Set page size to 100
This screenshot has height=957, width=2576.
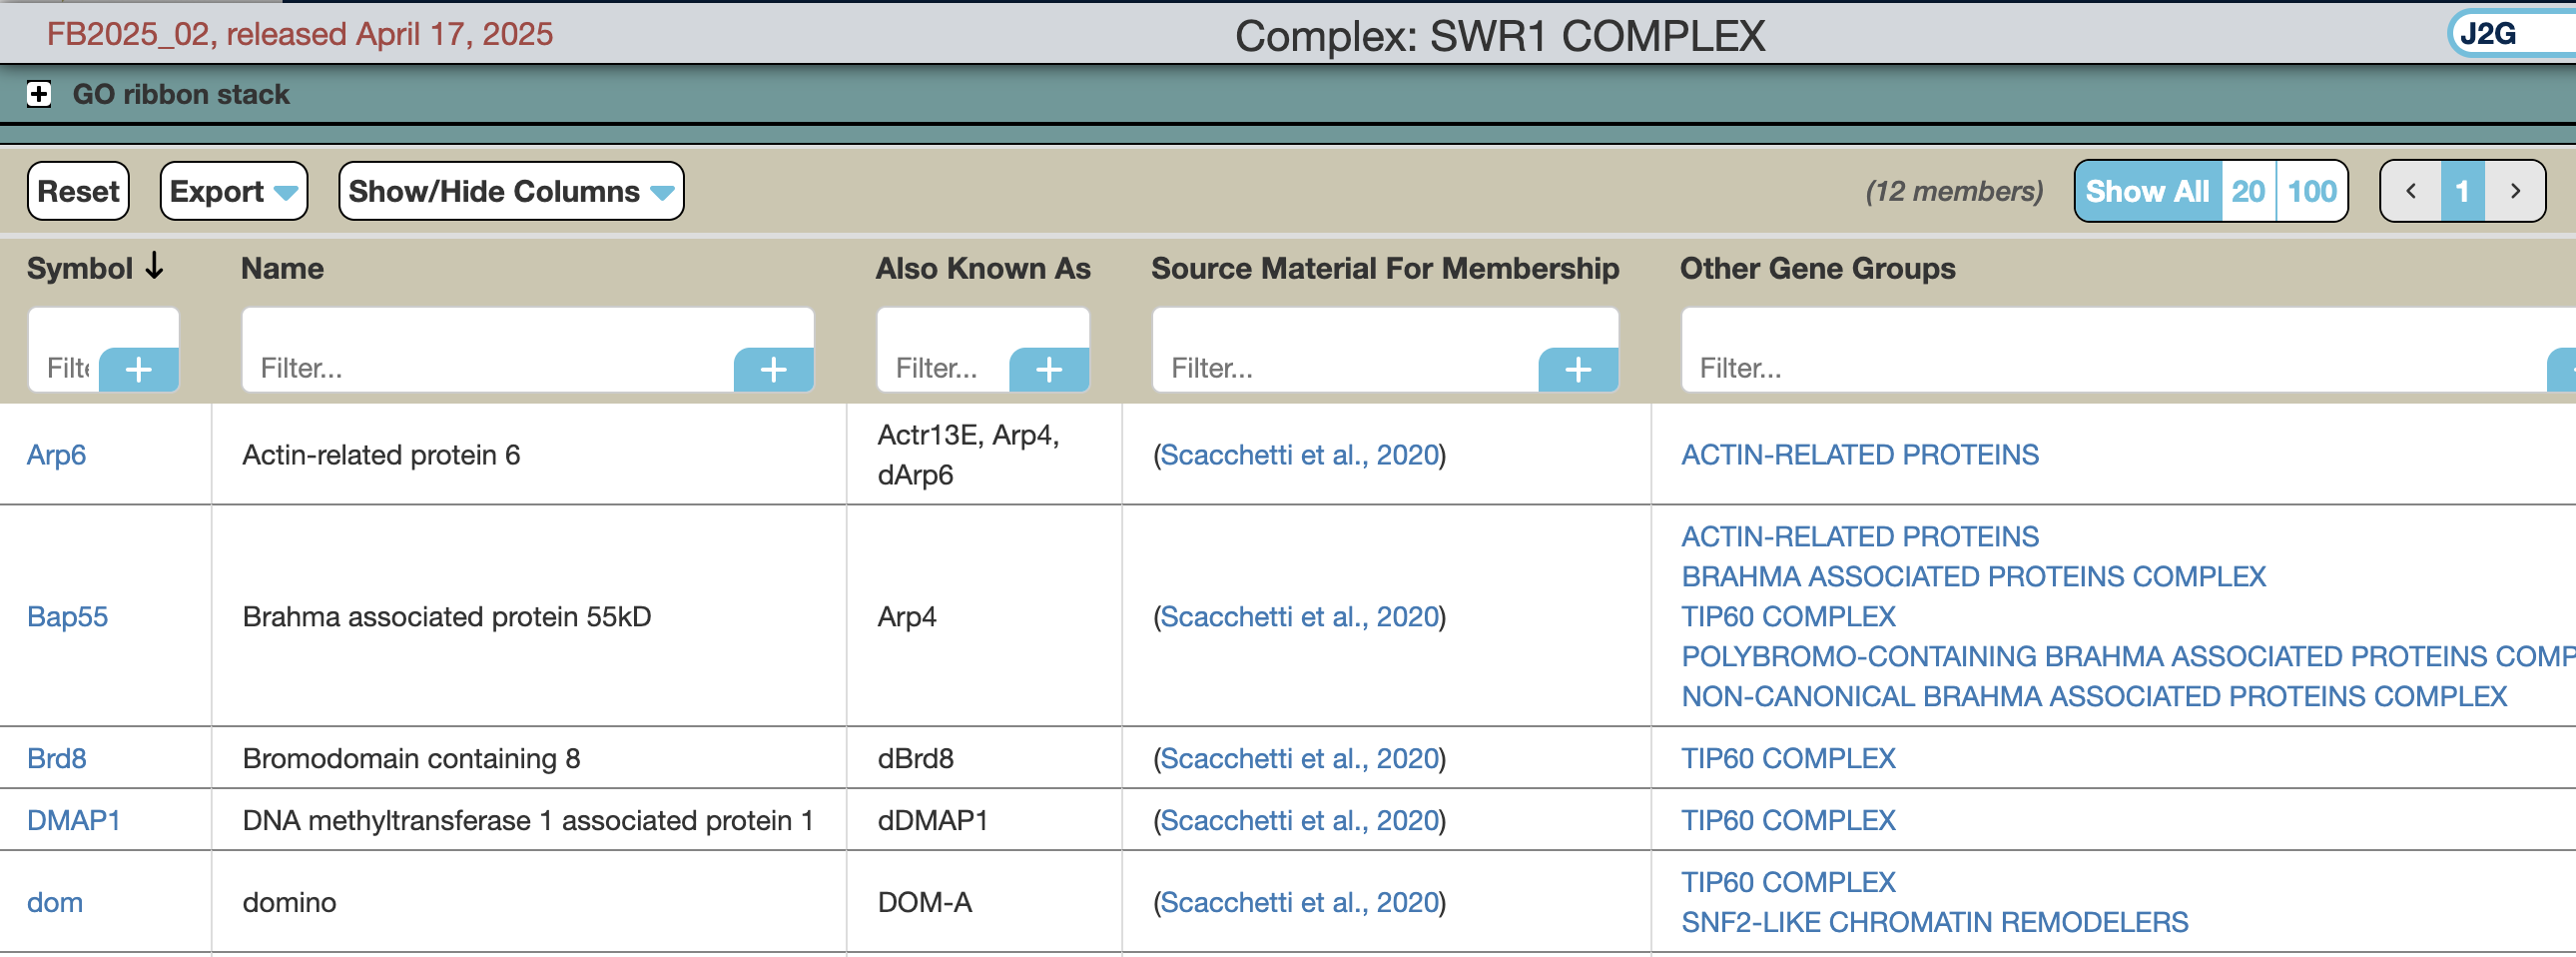pyautogui.click(x=2311, y=191)
